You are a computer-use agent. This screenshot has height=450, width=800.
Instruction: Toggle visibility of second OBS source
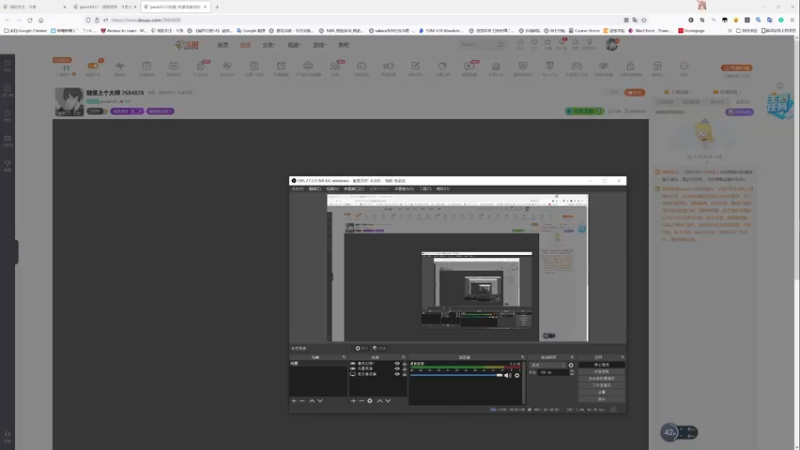click(x=397, y=368)
